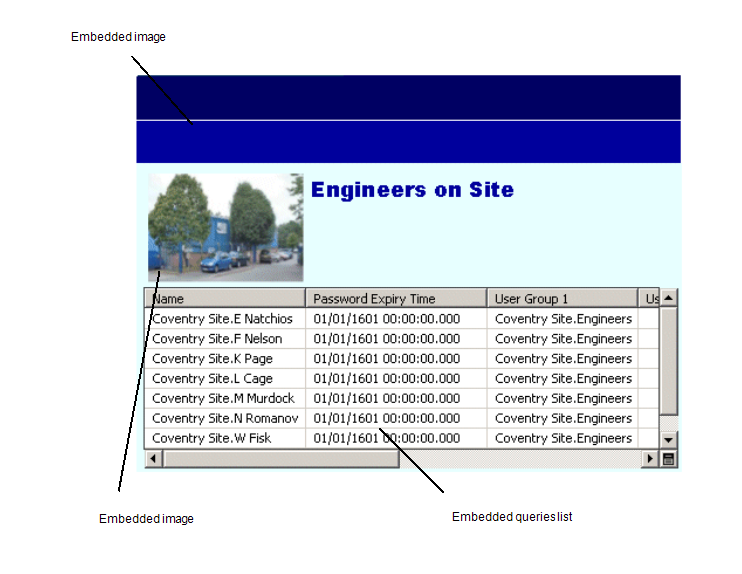
Task: Click the user group in F Nelson row
Action: [x=562, y=338]
